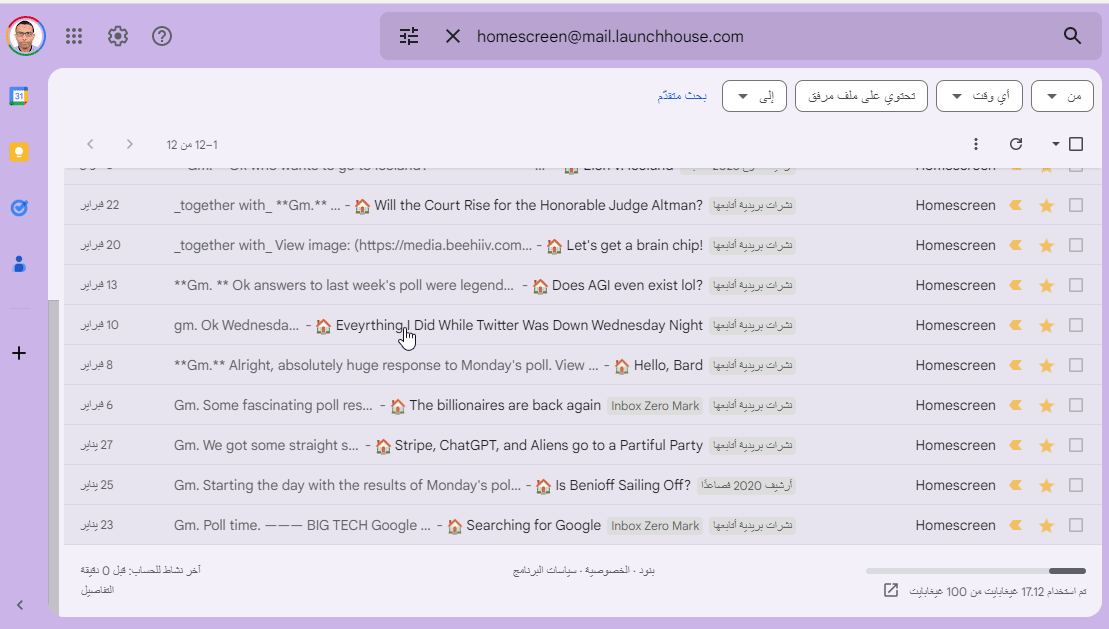Expand the 'من' sender filter dropdown

[x=1062, y=96]
